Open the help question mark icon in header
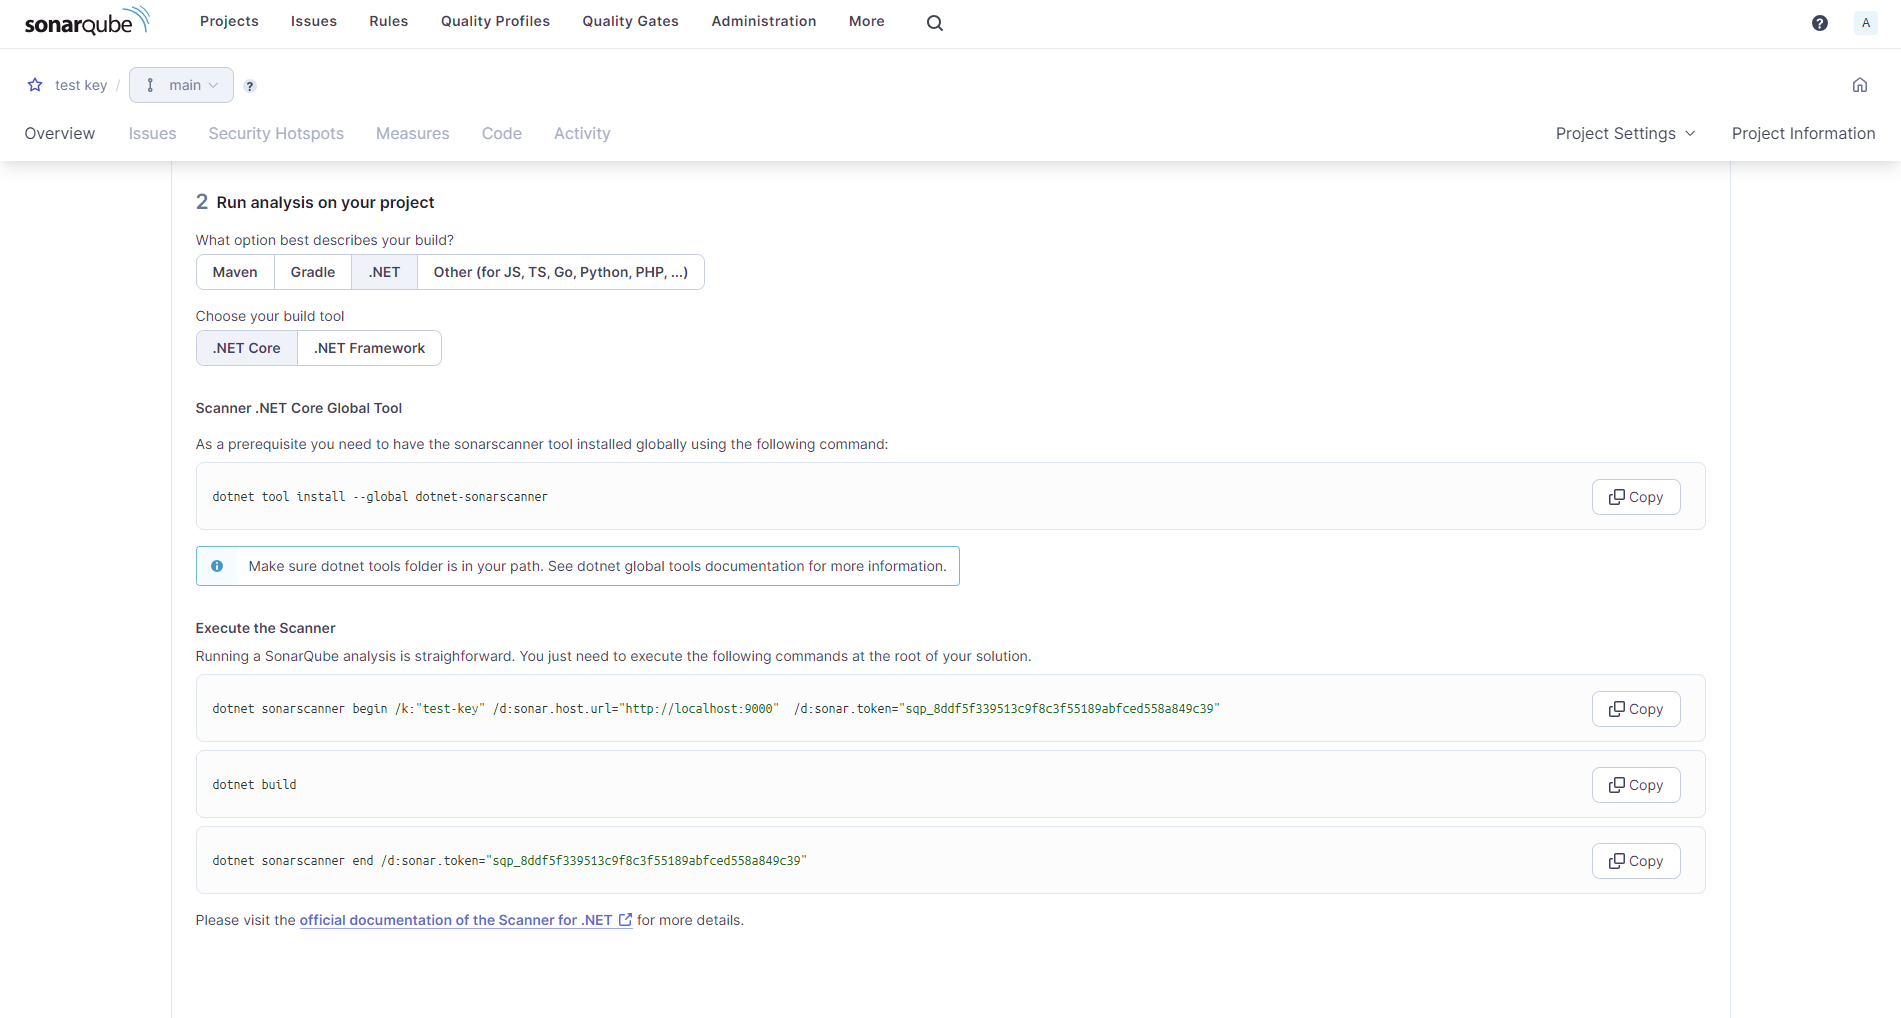 point(1819,23)
